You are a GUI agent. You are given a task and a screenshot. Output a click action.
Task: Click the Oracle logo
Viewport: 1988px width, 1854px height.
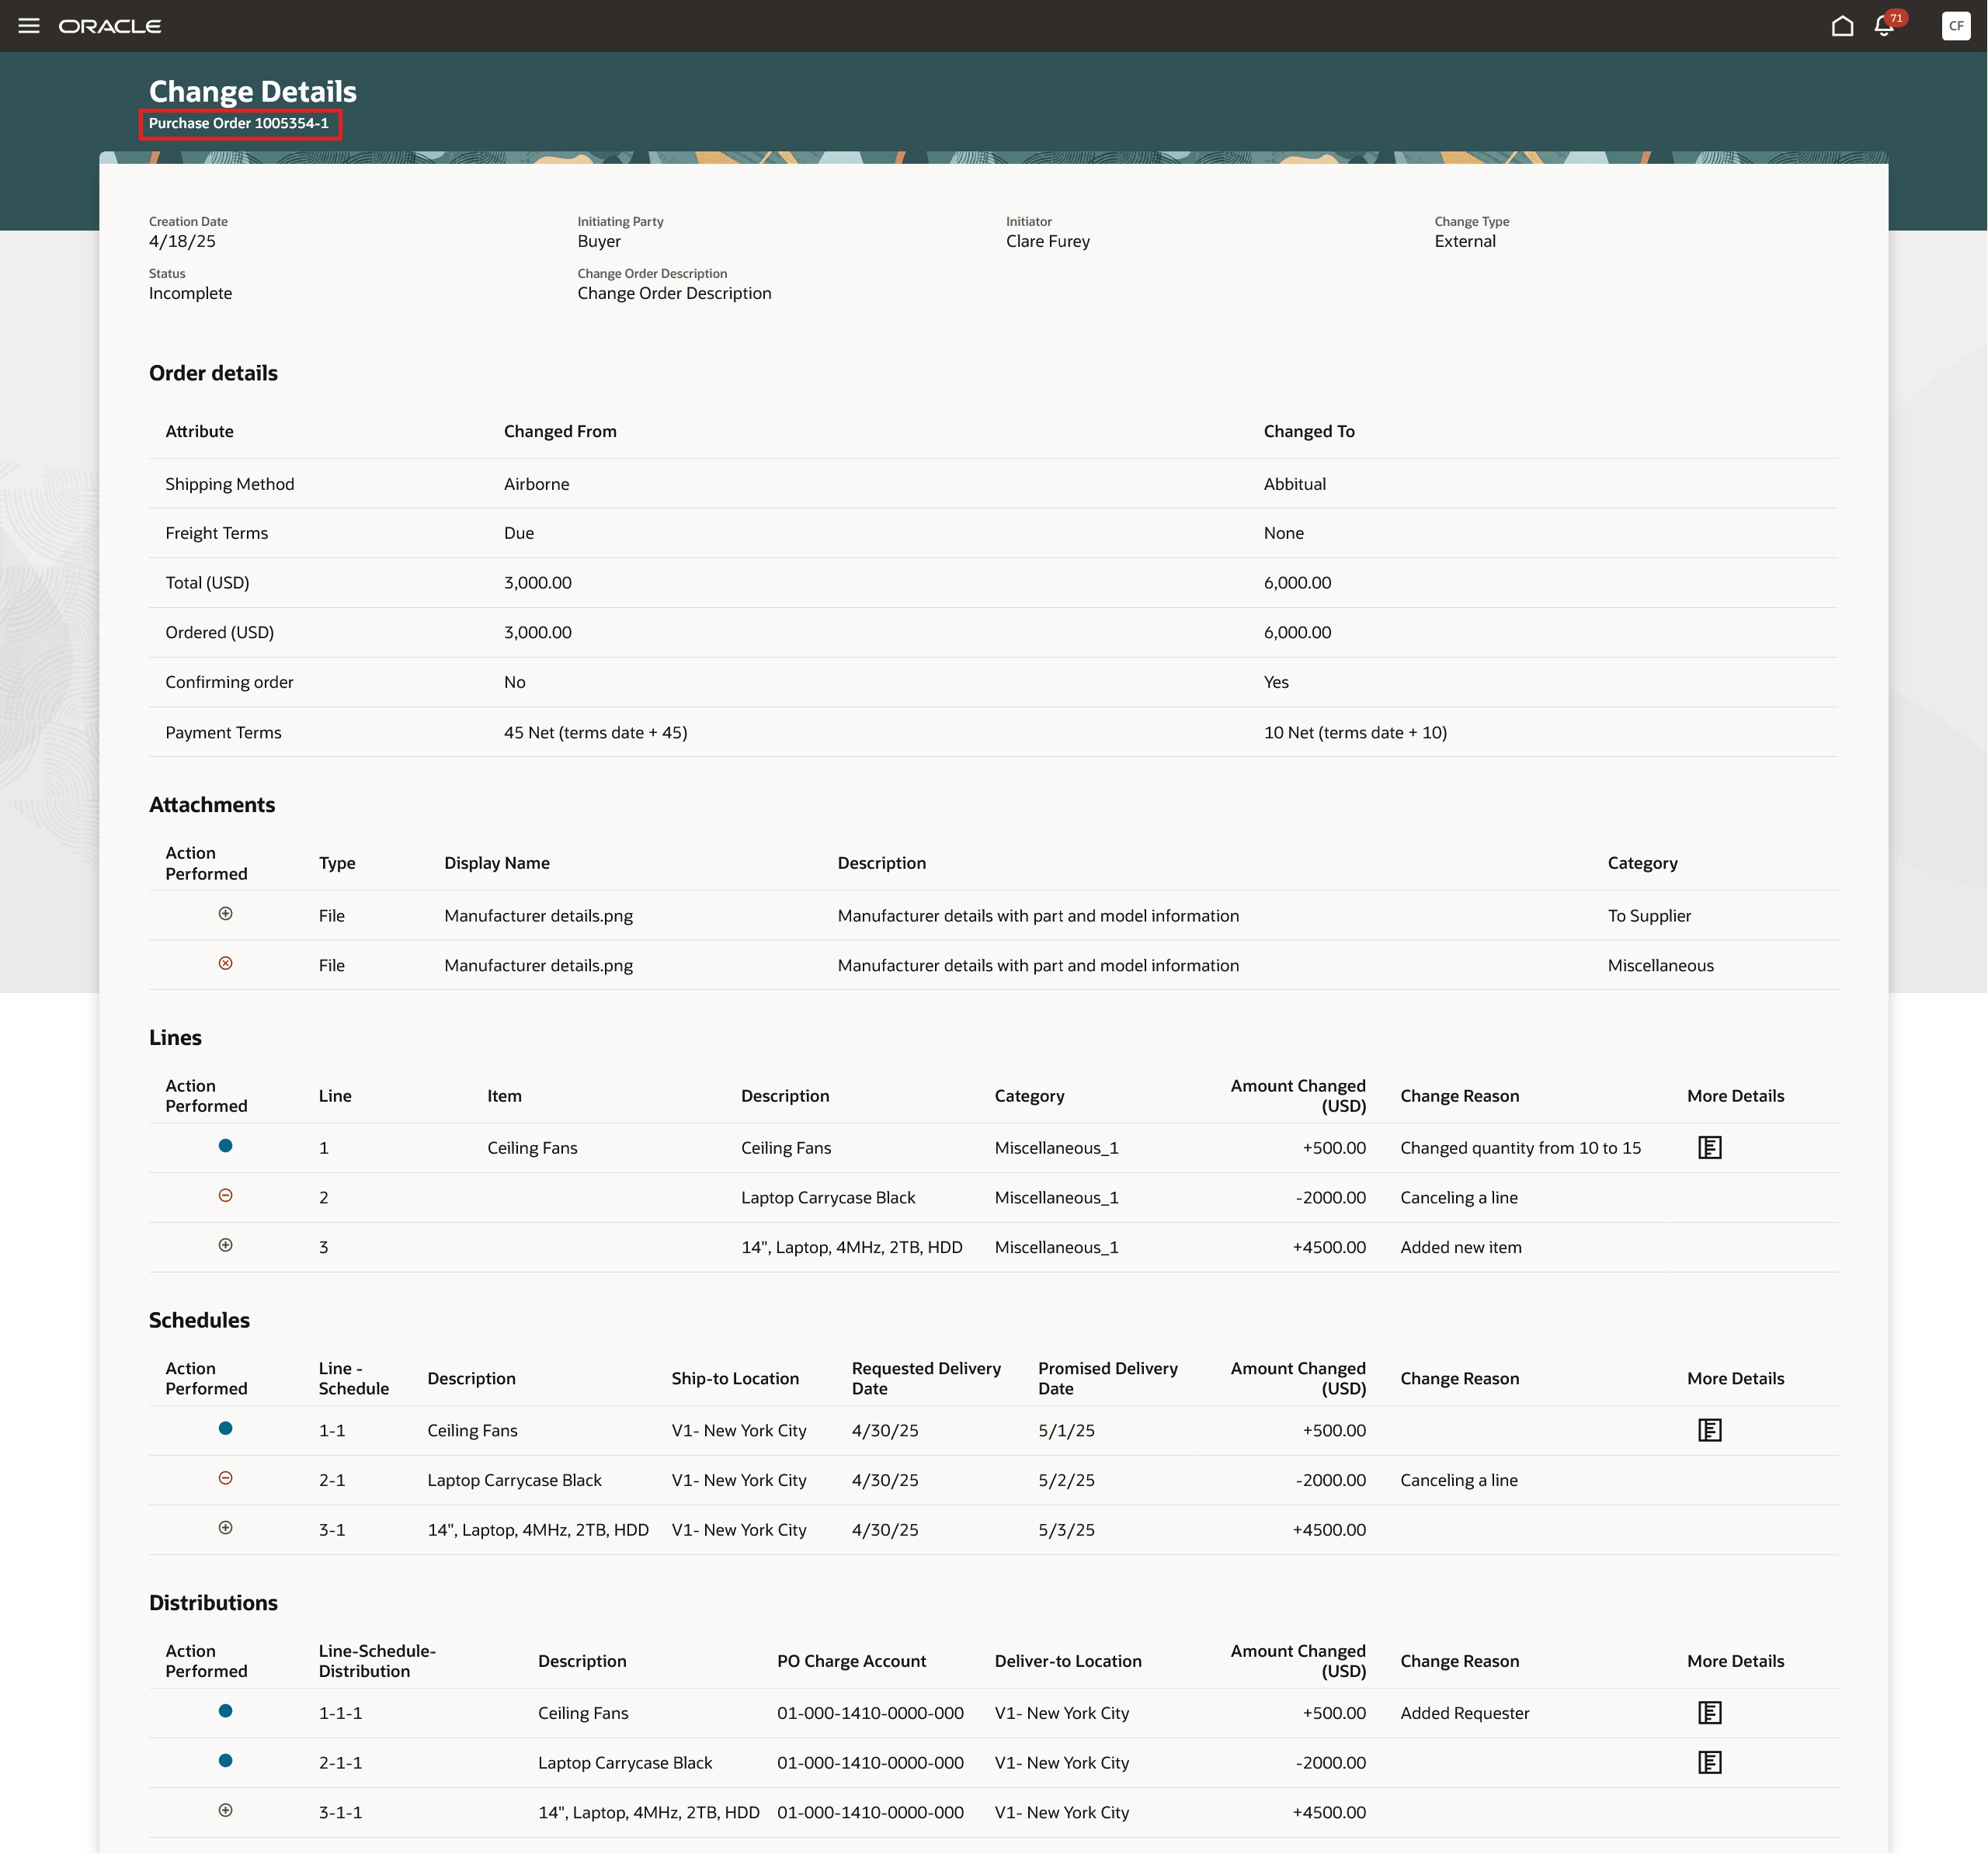coord(111,26)
